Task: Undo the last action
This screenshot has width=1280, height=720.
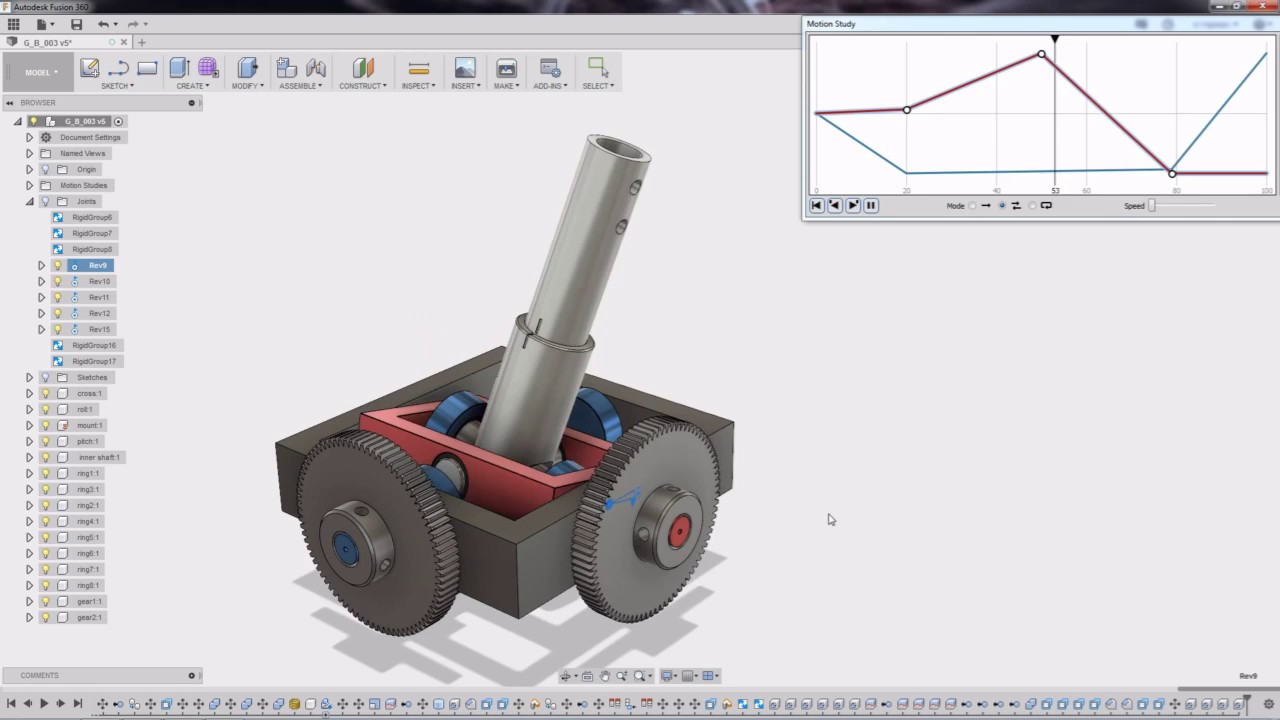Action: tap(103, 24)
